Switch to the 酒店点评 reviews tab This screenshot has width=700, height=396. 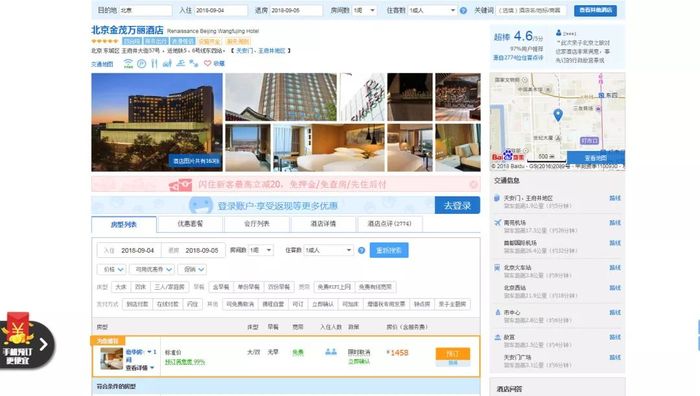(x=389, y=224)
